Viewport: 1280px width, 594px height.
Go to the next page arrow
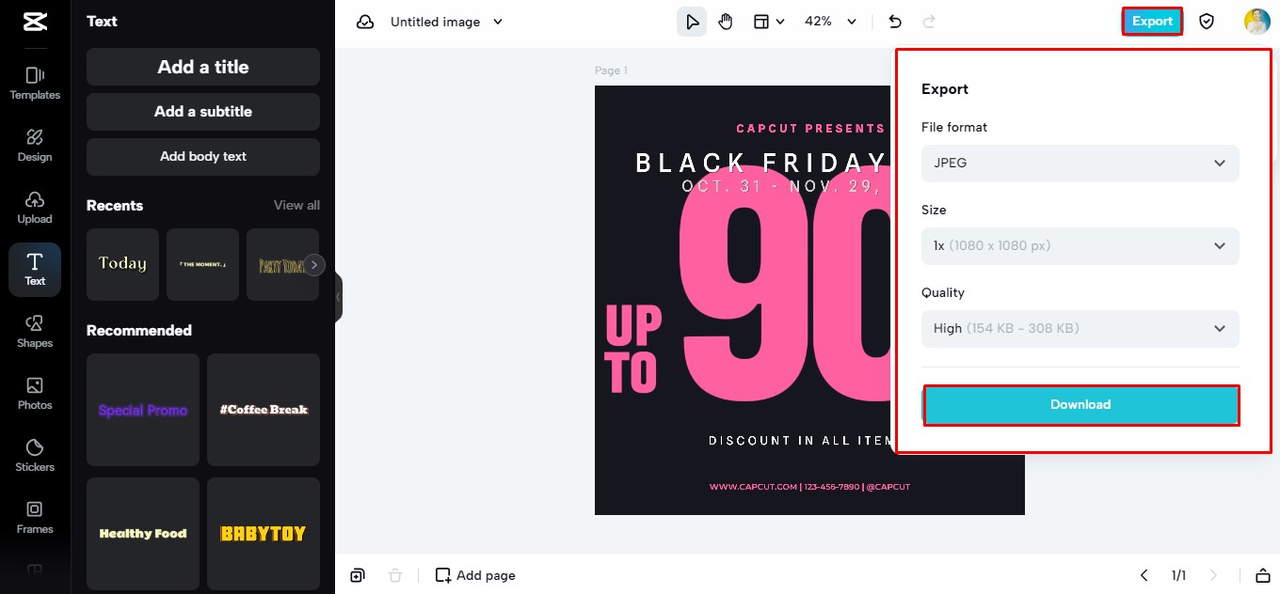point(1214,575)
